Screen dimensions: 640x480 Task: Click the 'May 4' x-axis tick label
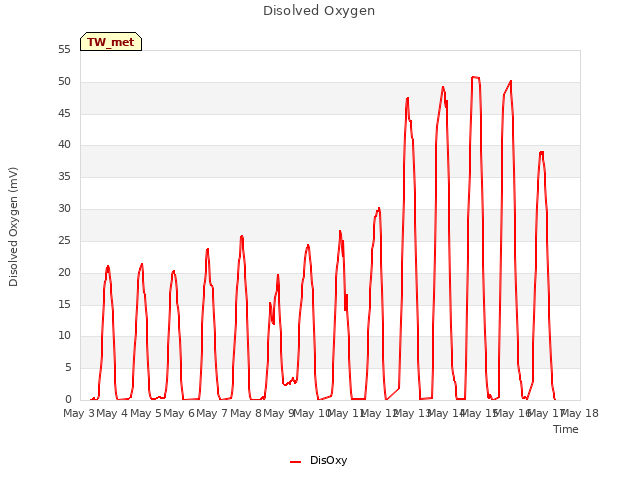click(112, 413)
